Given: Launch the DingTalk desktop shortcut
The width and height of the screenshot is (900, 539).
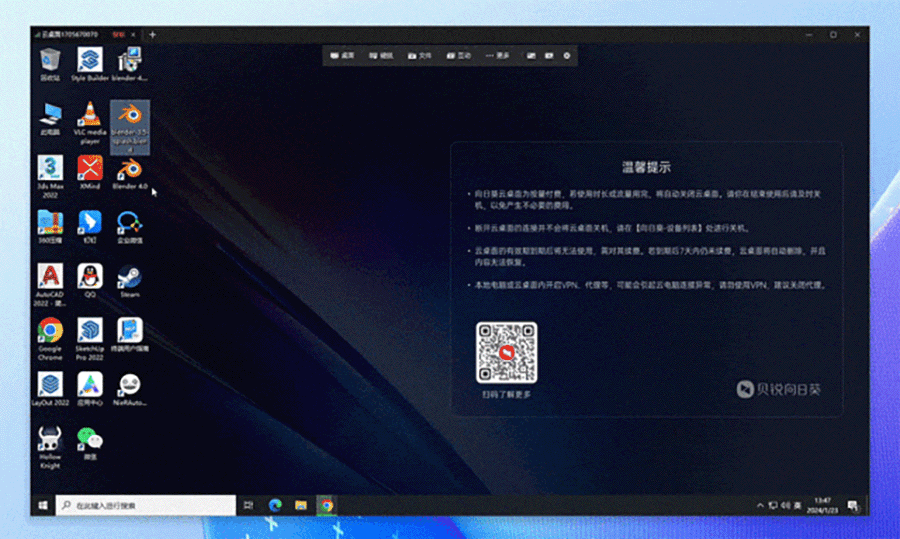Looking at the screenshot, I should click(x=90, y=226).
